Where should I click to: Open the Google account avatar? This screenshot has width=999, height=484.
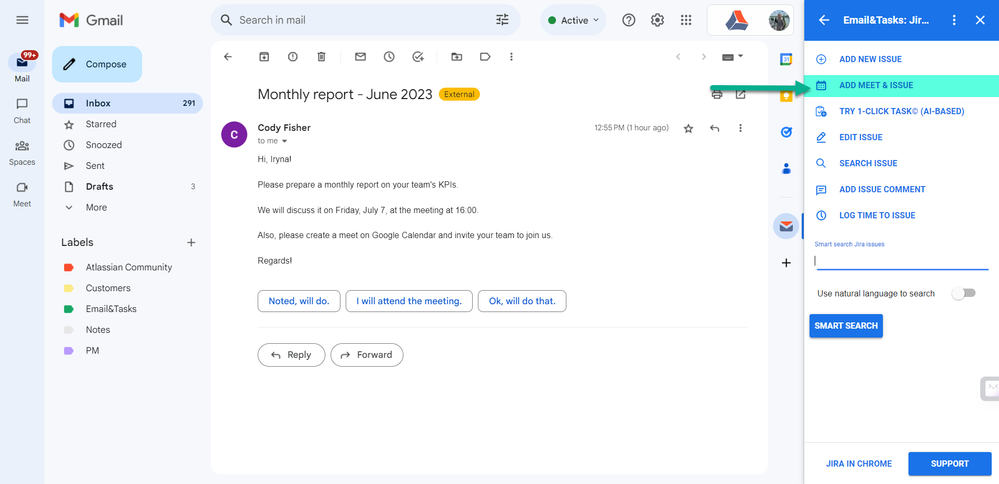[x=779, y=20]
